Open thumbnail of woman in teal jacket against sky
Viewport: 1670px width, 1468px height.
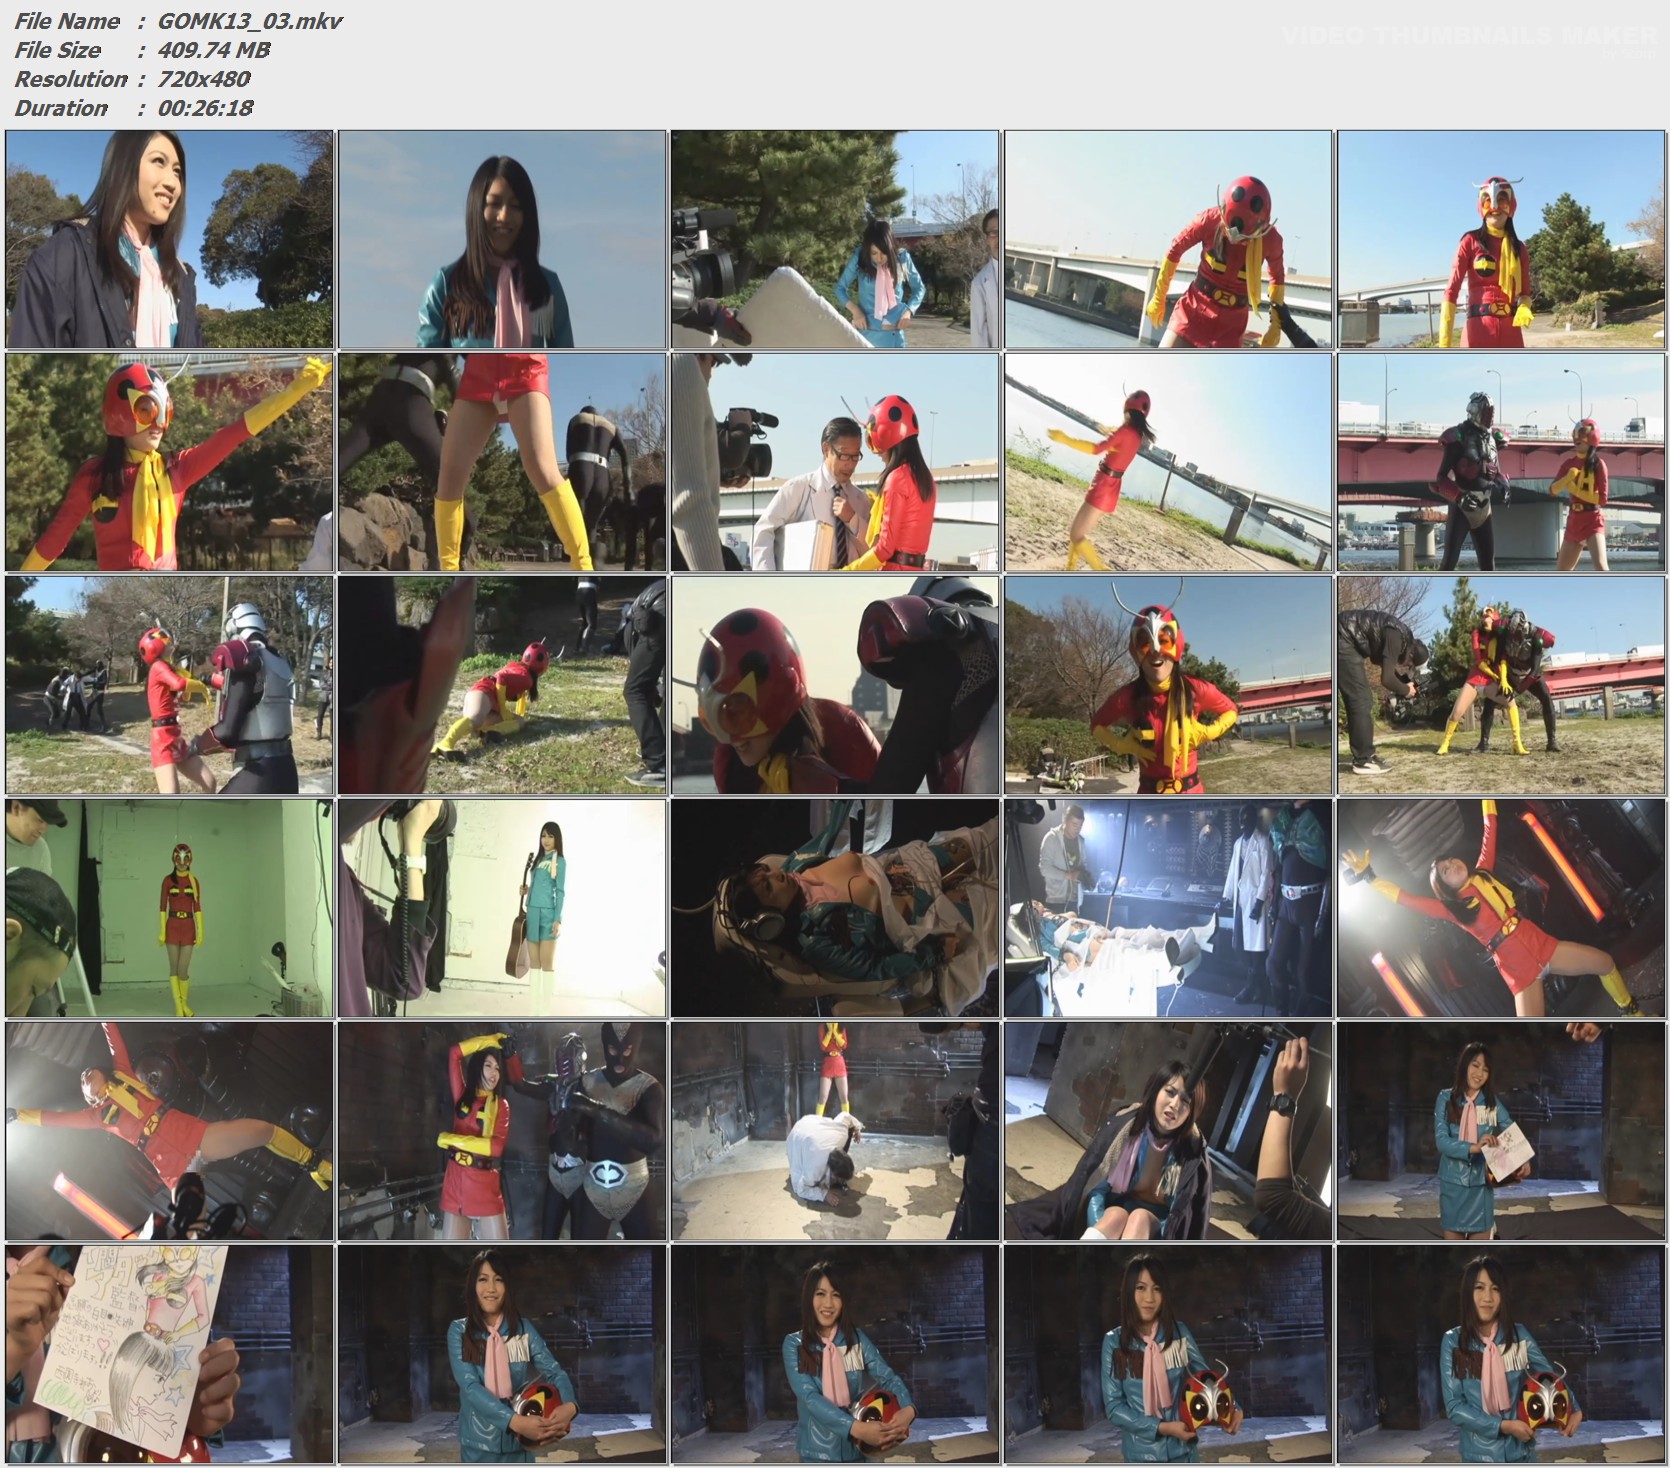(x=502, y=239)
